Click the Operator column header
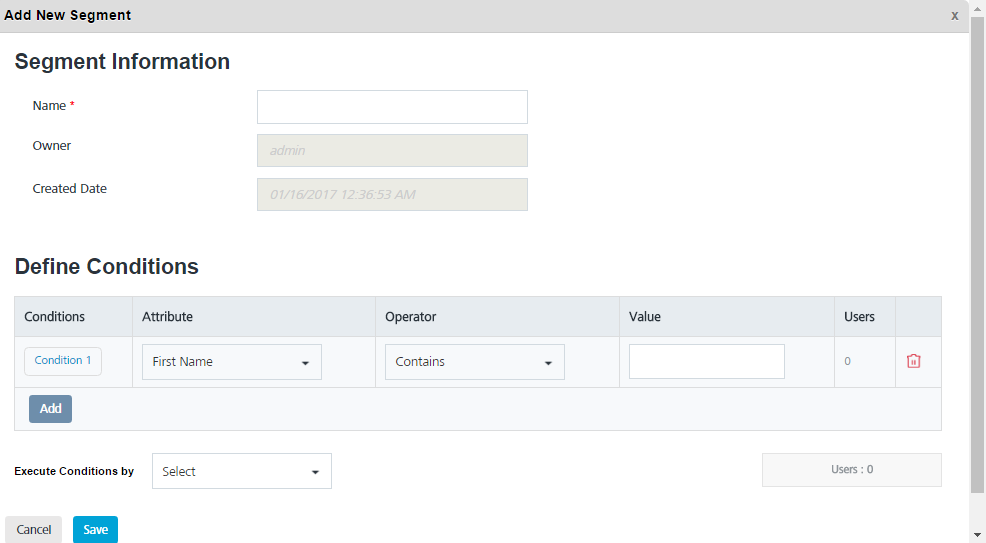The height and width of the screenshot is (543, 986). coord(411,316)
